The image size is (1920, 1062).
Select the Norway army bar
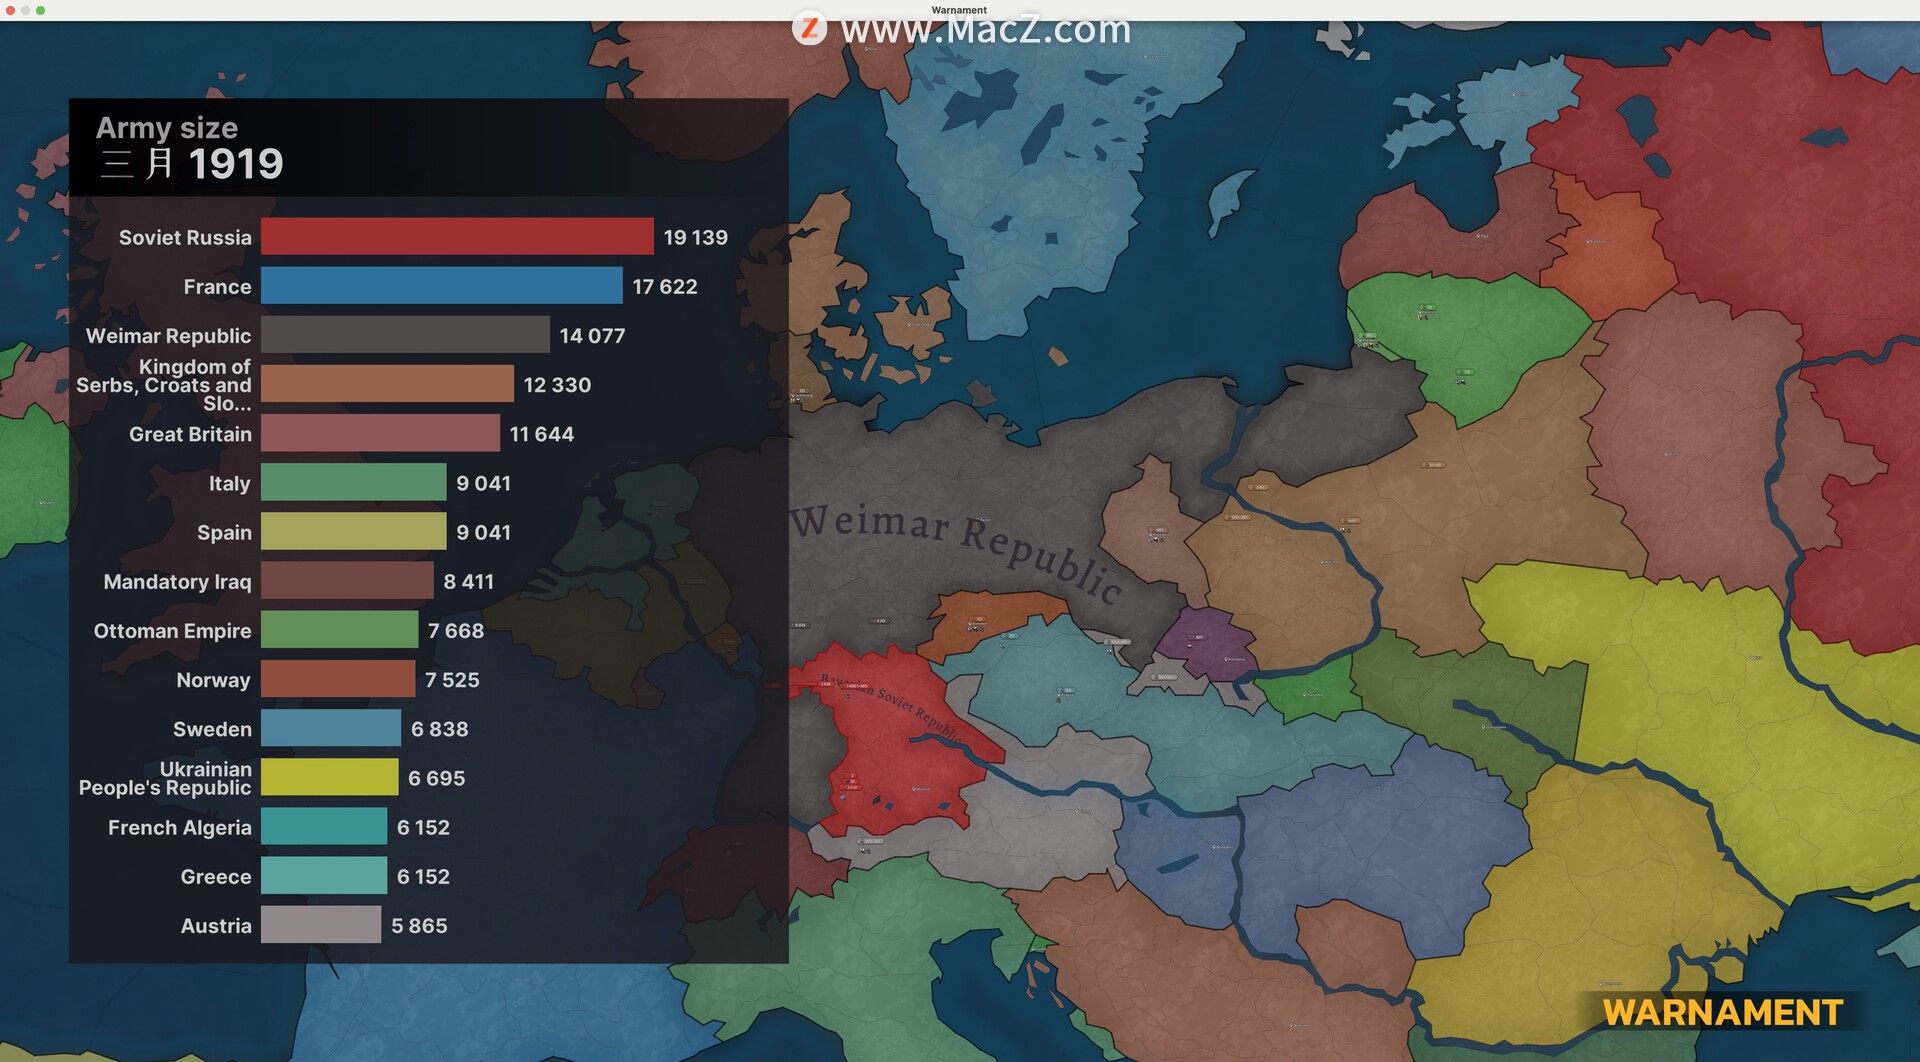pyautogui.click(x=338, y=680)
